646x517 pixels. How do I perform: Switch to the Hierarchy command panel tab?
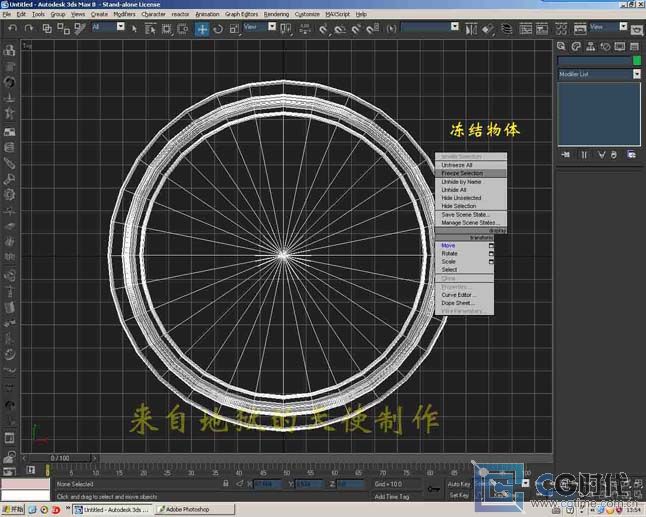pos(590,47)
